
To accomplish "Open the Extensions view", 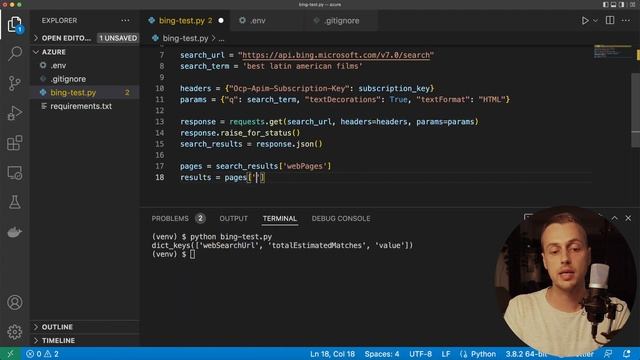I will tap(15, 143).
